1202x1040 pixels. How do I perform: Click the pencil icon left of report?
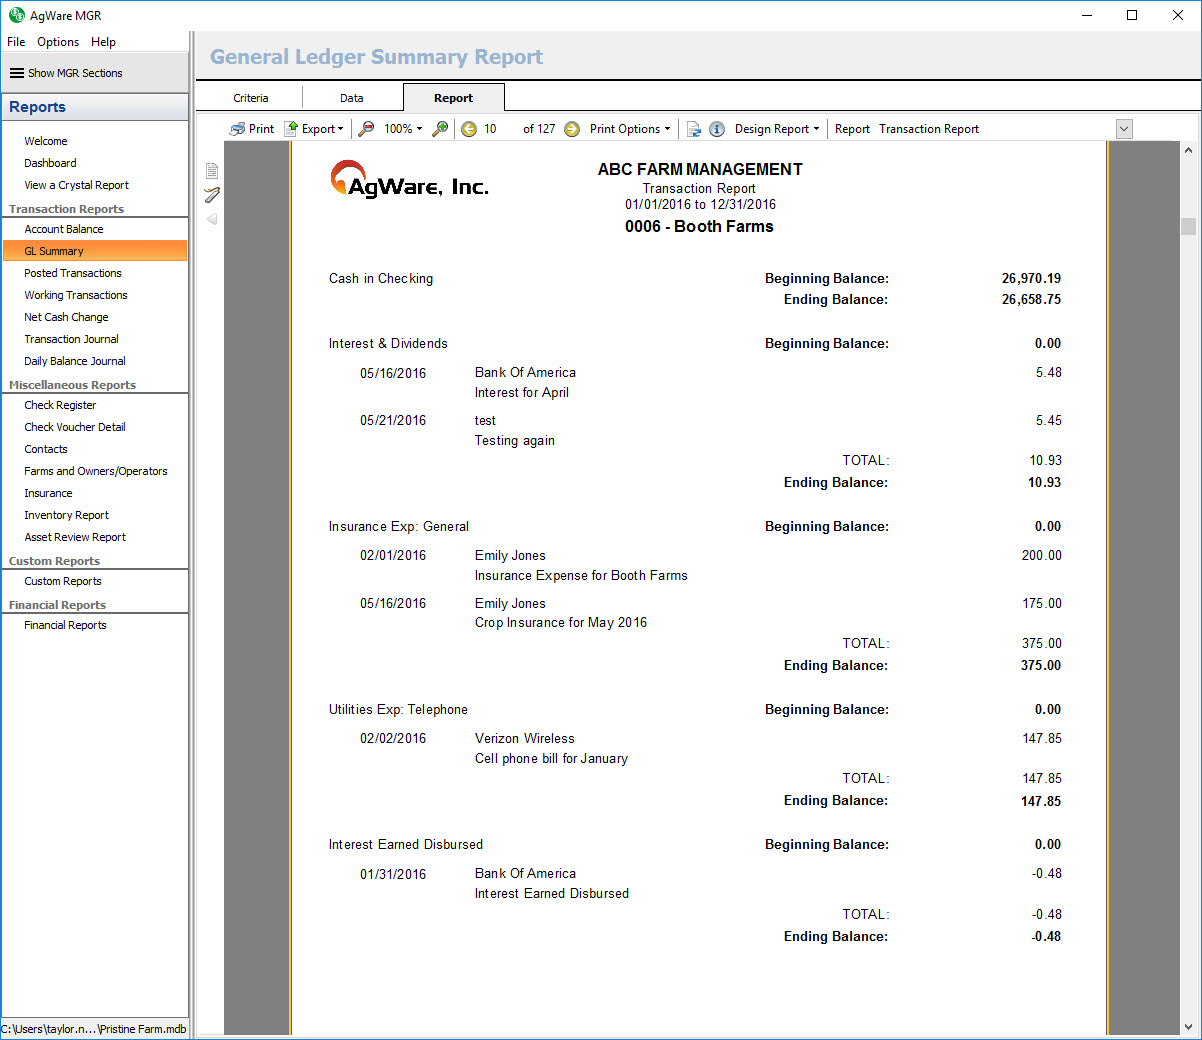click(x=212, y=194)
